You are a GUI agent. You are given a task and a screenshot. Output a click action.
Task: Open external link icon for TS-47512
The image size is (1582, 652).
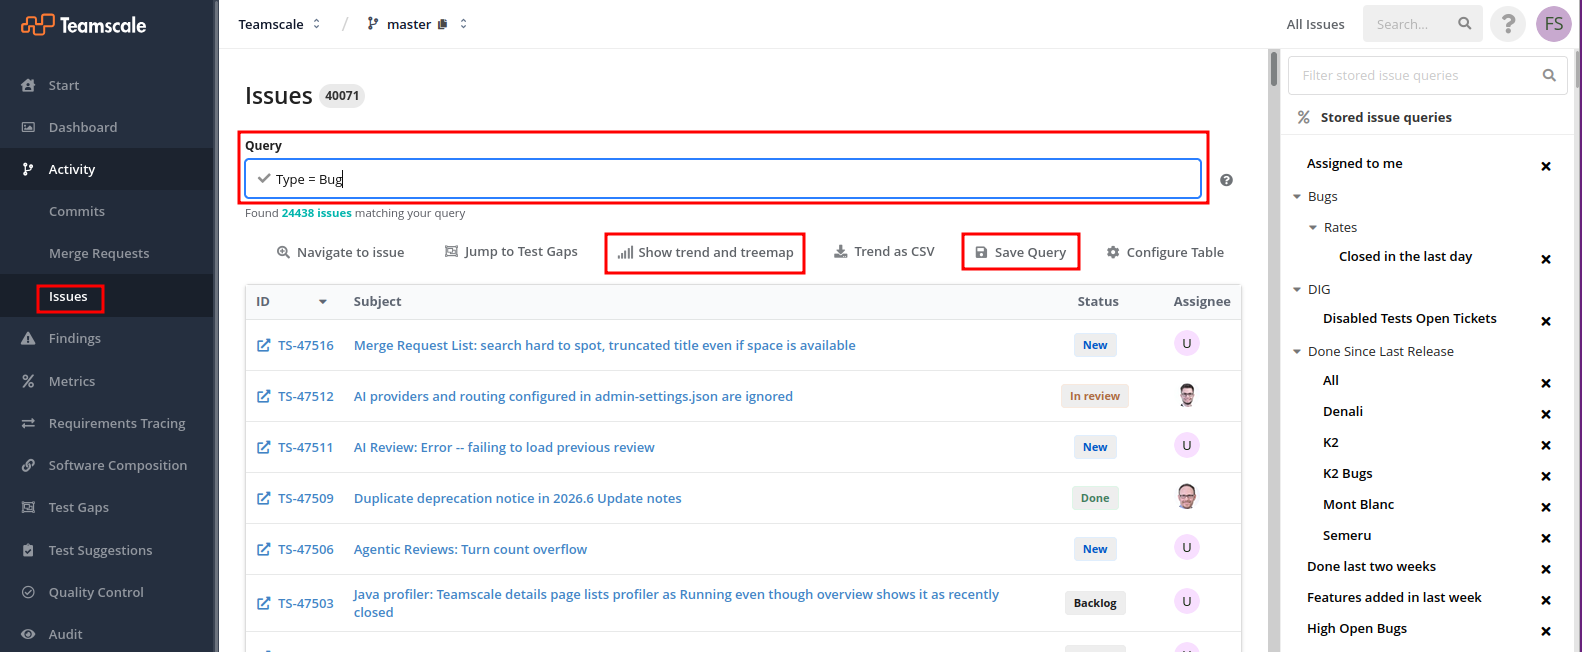tap(263, 396)
